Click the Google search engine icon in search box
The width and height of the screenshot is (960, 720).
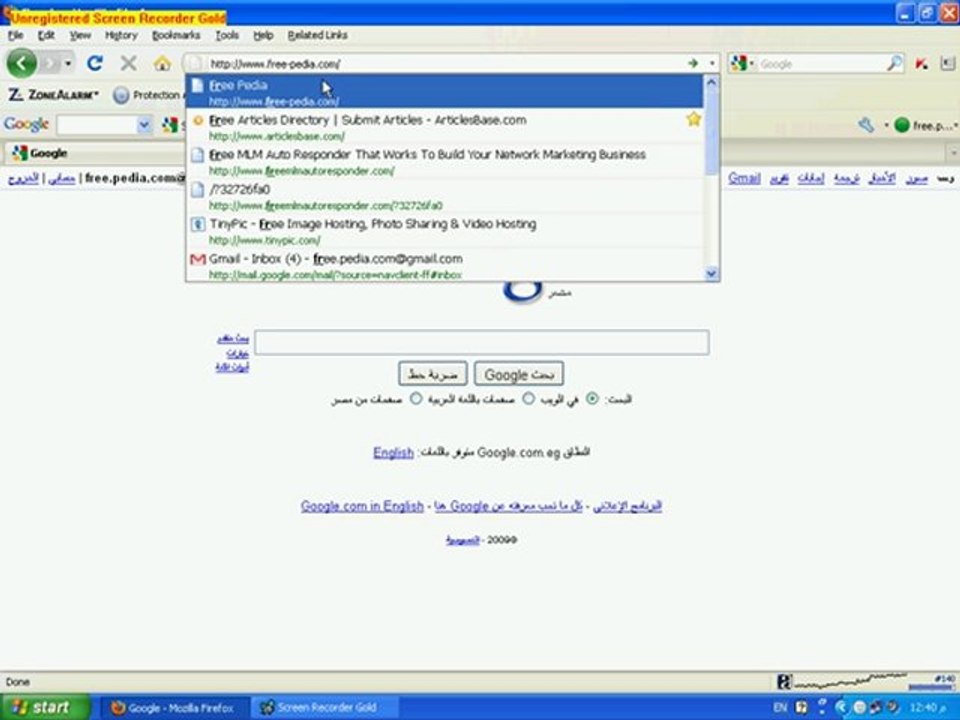(x=740, y=63)
